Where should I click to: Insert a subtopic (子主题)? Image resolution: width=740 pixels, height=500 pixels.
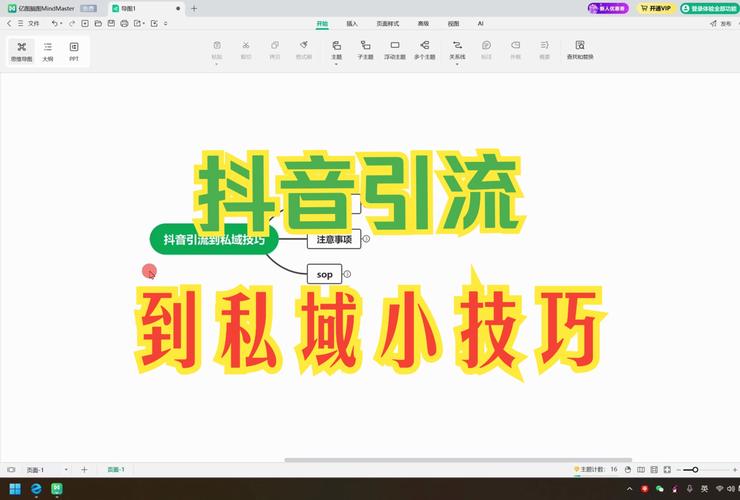365,49
